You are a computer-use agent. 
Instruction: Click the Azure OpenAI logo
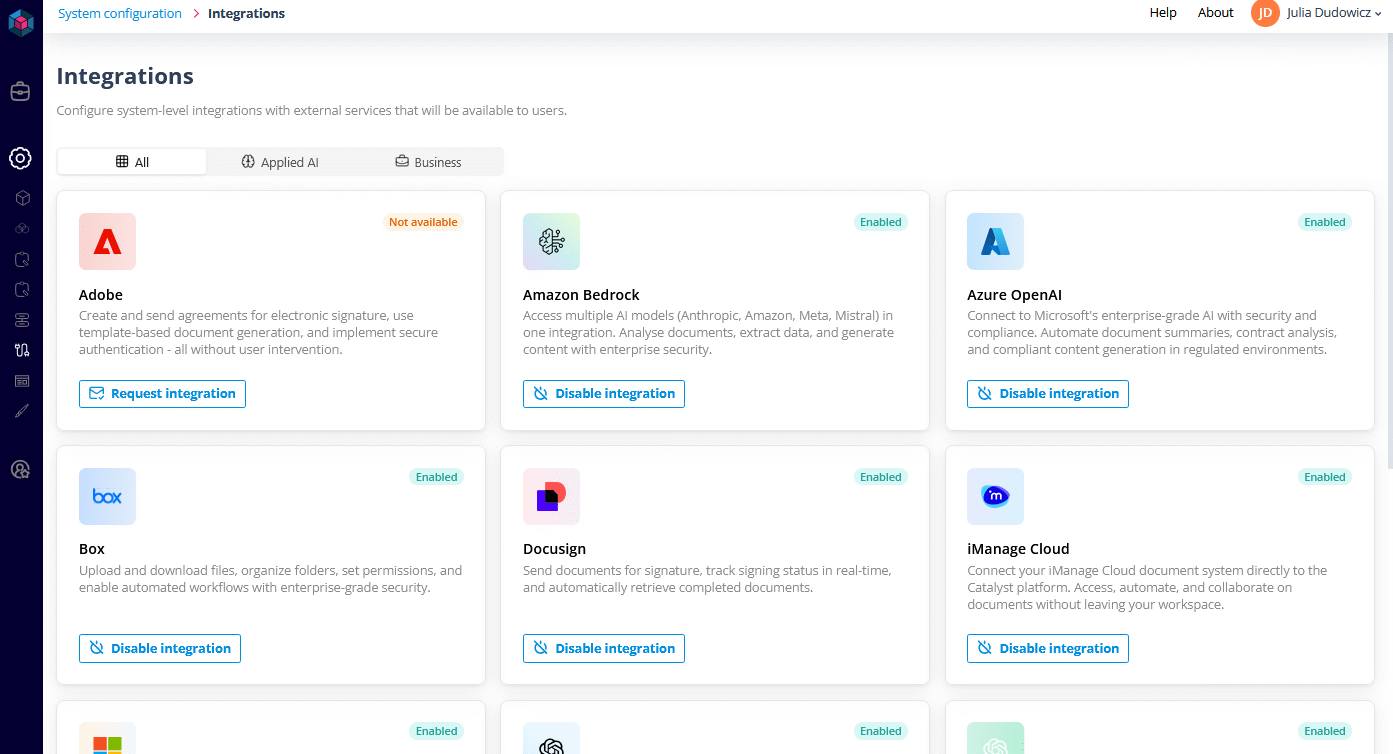pos(995,241)
